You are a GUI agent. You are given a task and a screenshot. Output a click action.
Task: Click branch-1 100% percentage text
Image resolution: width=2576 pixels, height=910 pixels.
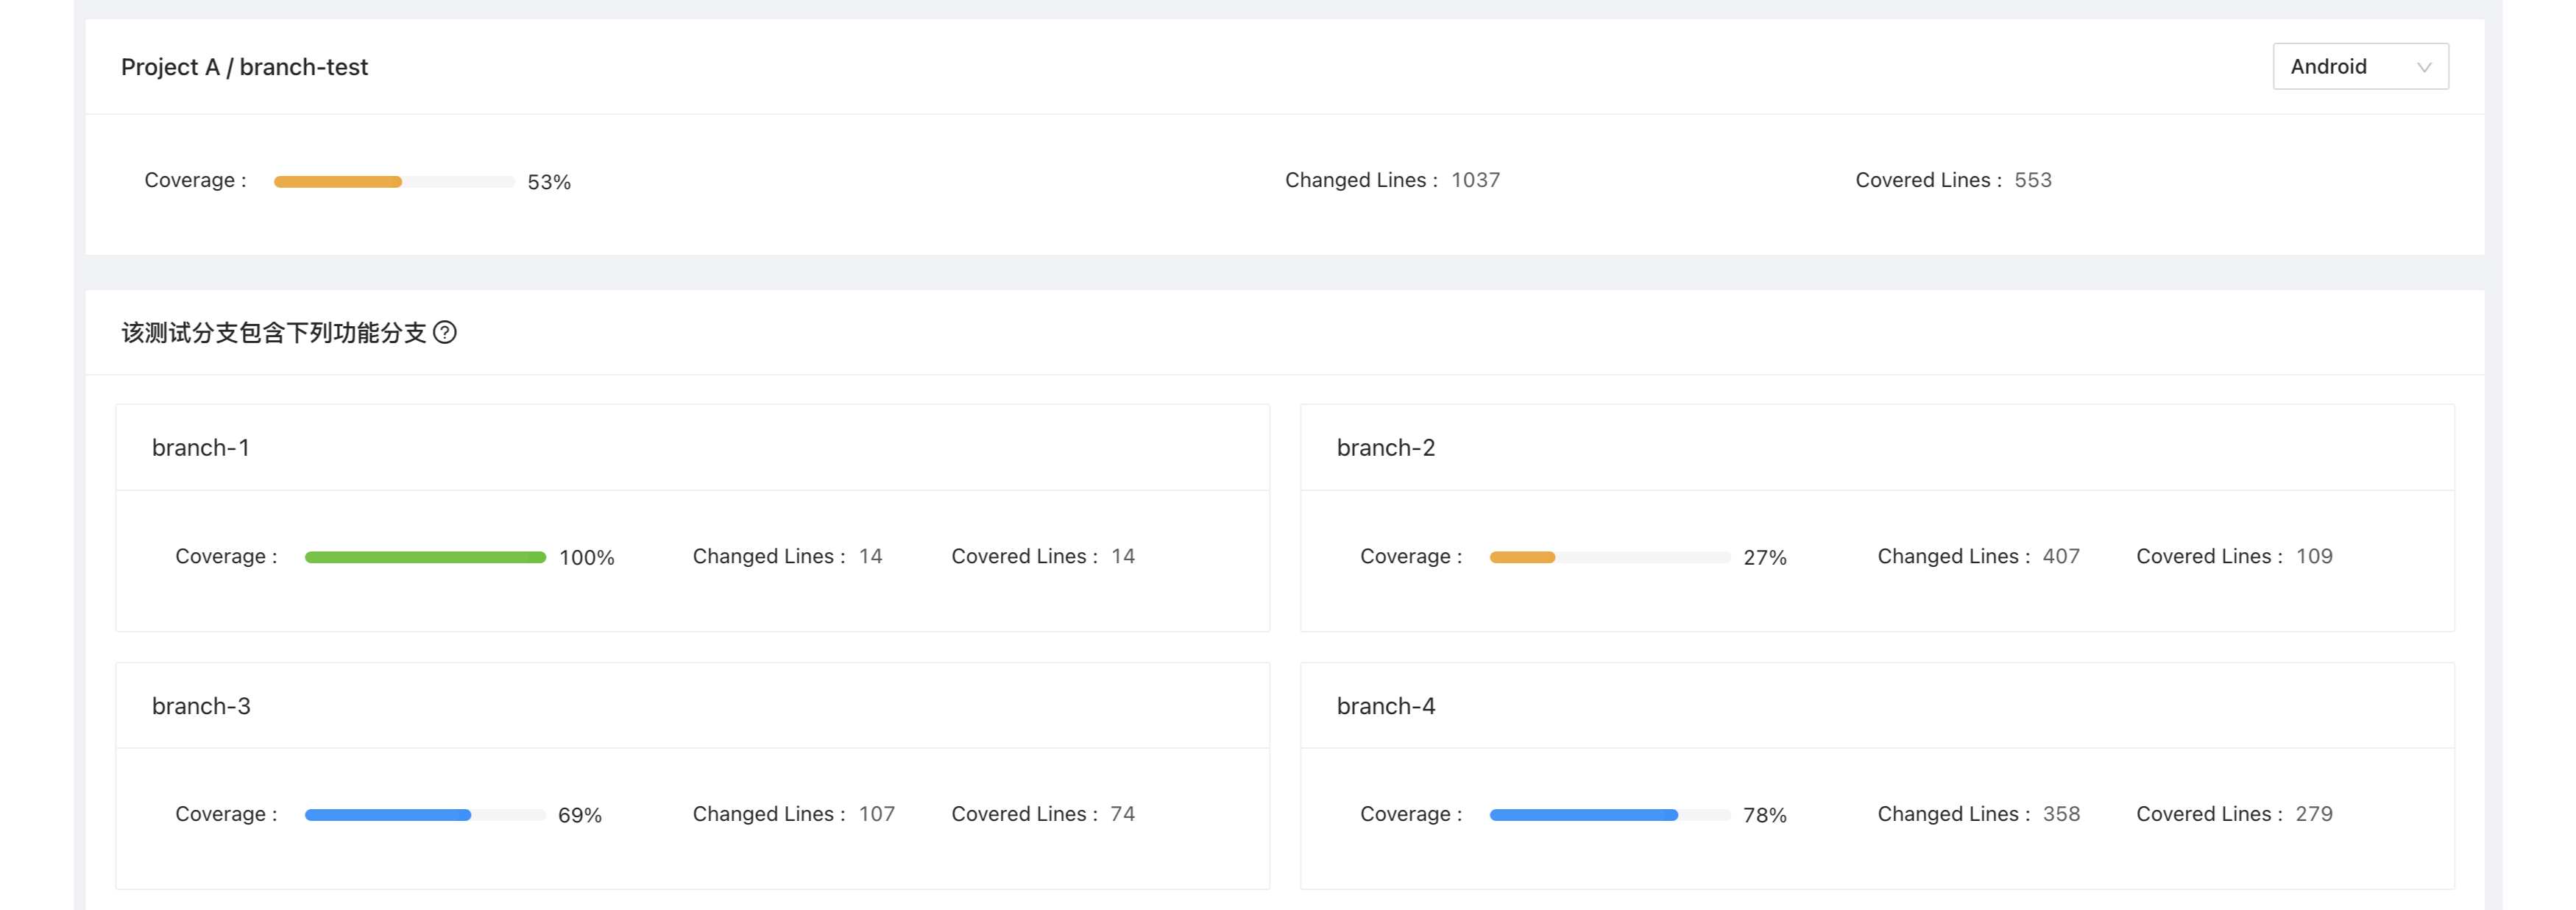coord(587,557)
